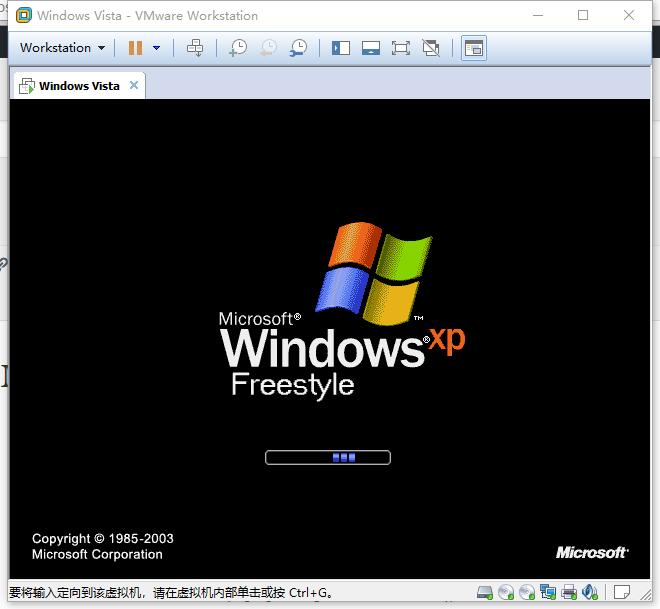The image size is (660, 609).
Task: Toggle the thumbnail bar view
Action: point(371,48)
